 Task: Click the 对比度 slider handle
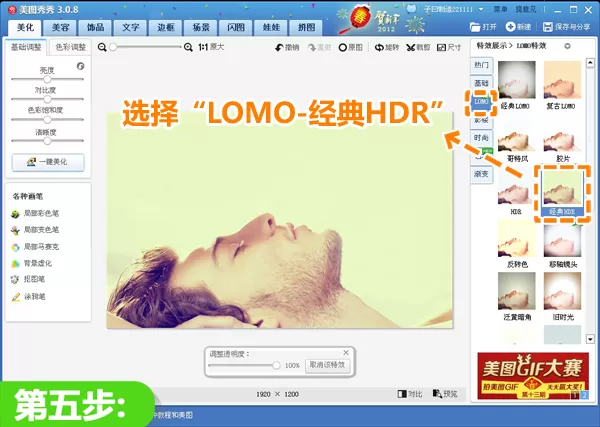(47, 99)
